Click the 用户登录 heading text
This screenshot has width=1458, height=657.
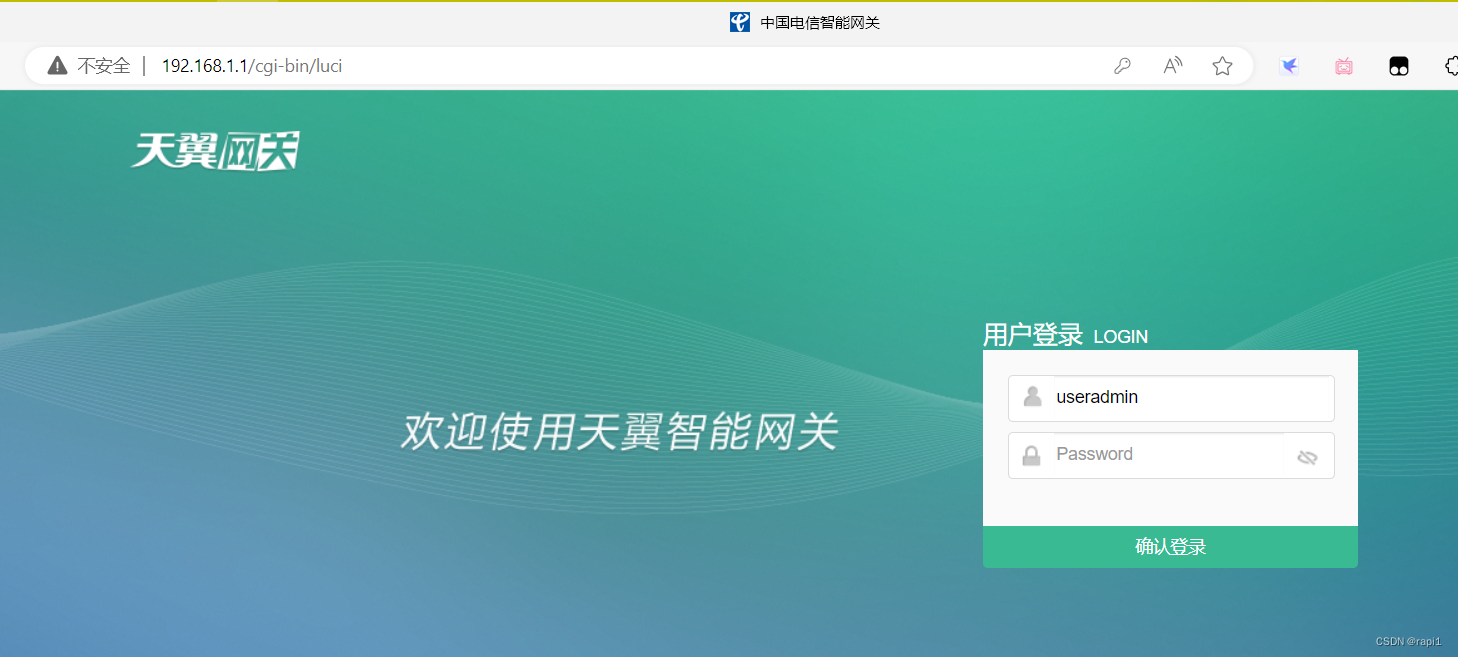tap(1033, 335)
